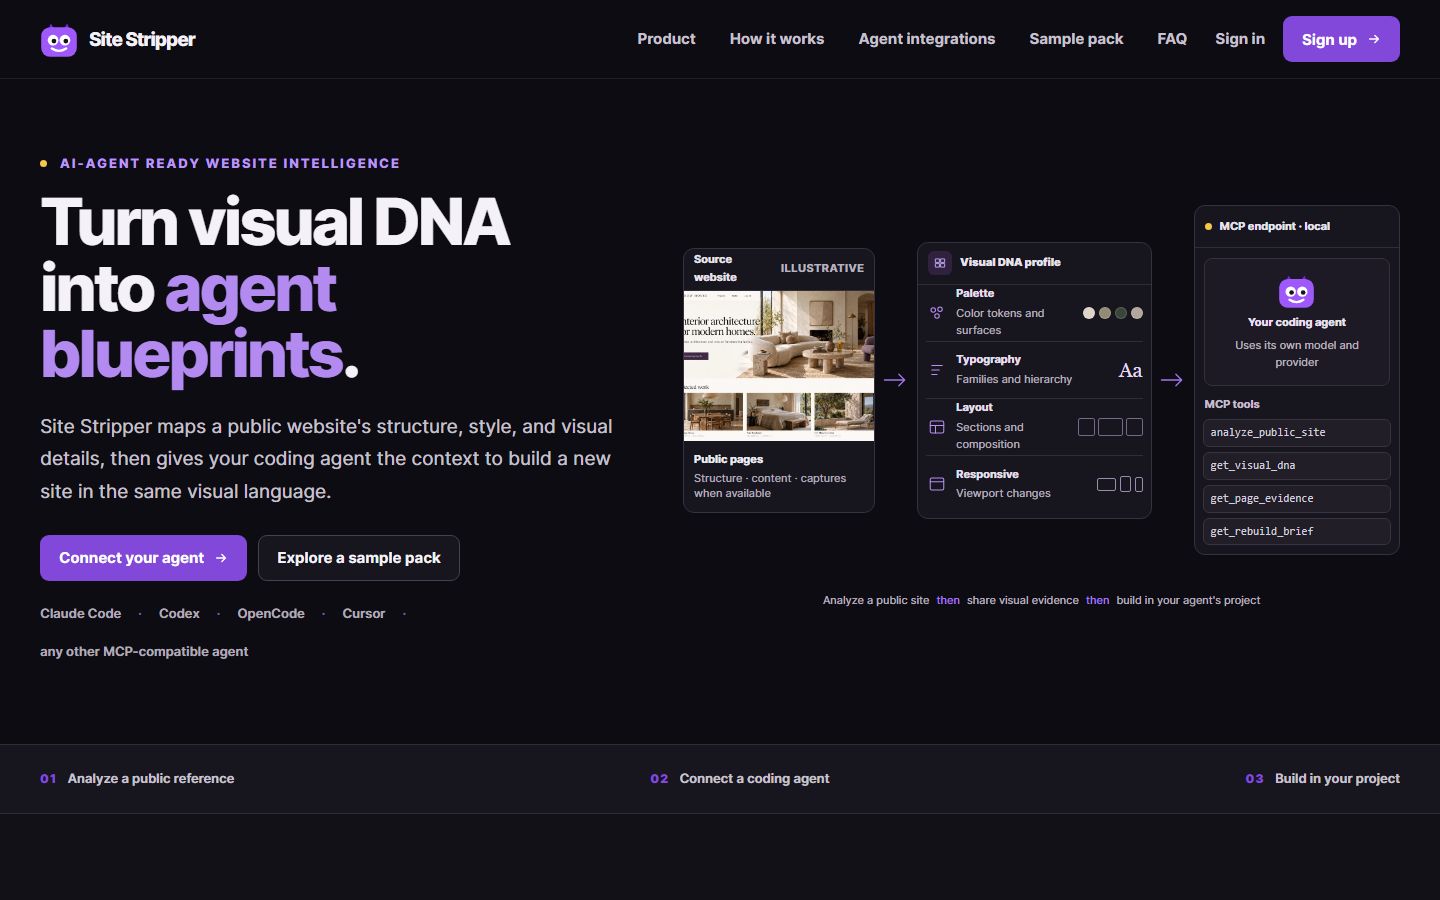Click the OpenCode label
1440x900 pixels.
pyautogui.click(x=271, y=614)
